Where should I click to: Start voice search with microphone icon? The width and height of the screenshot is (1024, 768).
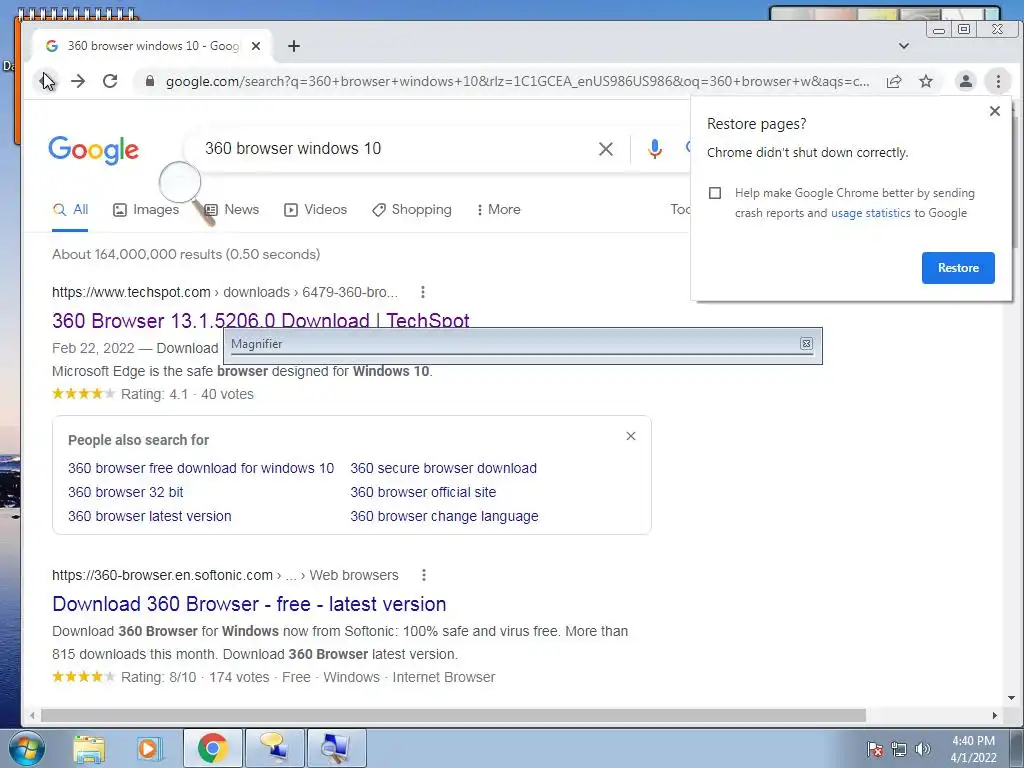[x=655, y=149]
